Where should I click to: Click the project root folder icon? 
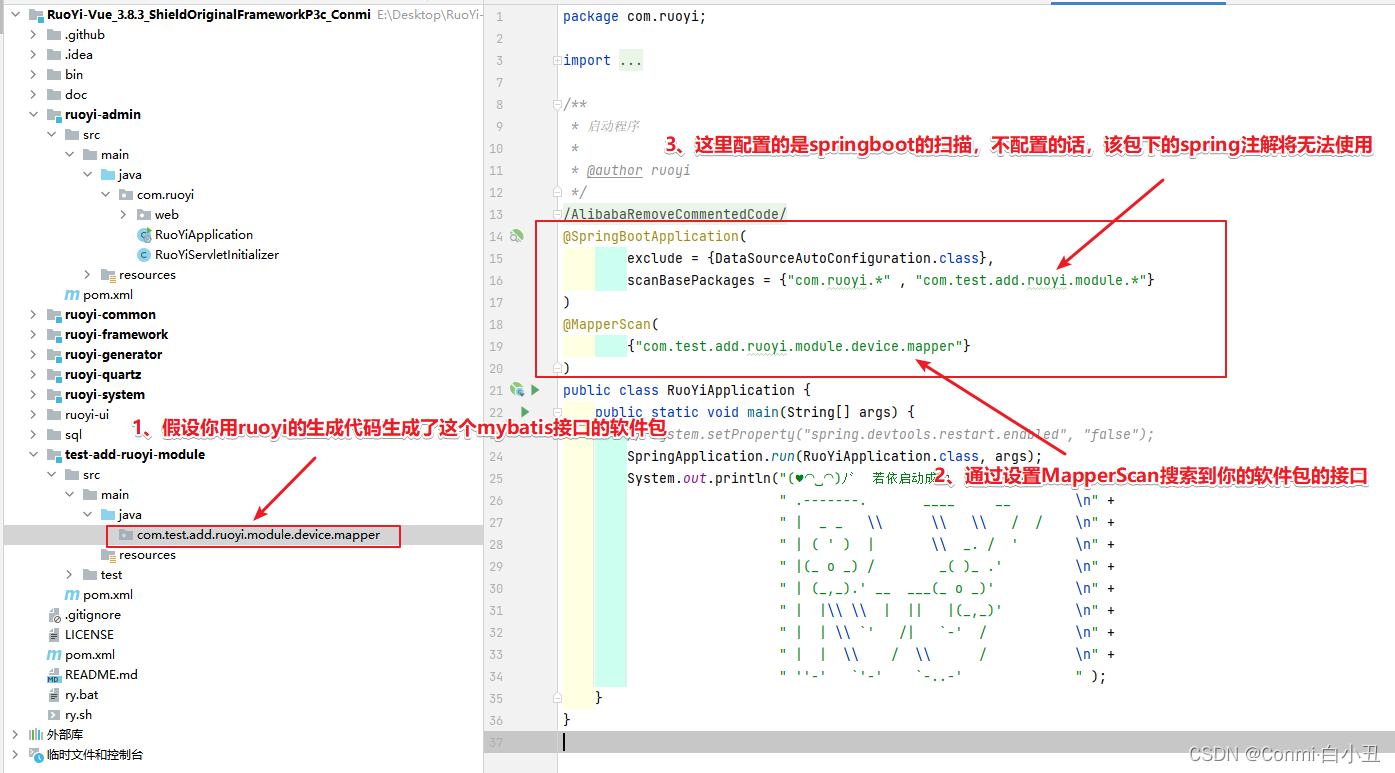(x=36, y=14)
